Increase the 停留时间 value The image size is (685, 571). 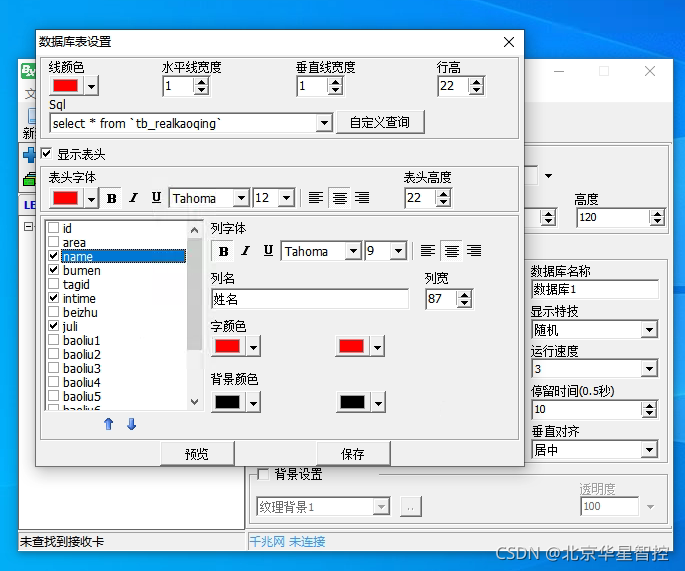650,406
